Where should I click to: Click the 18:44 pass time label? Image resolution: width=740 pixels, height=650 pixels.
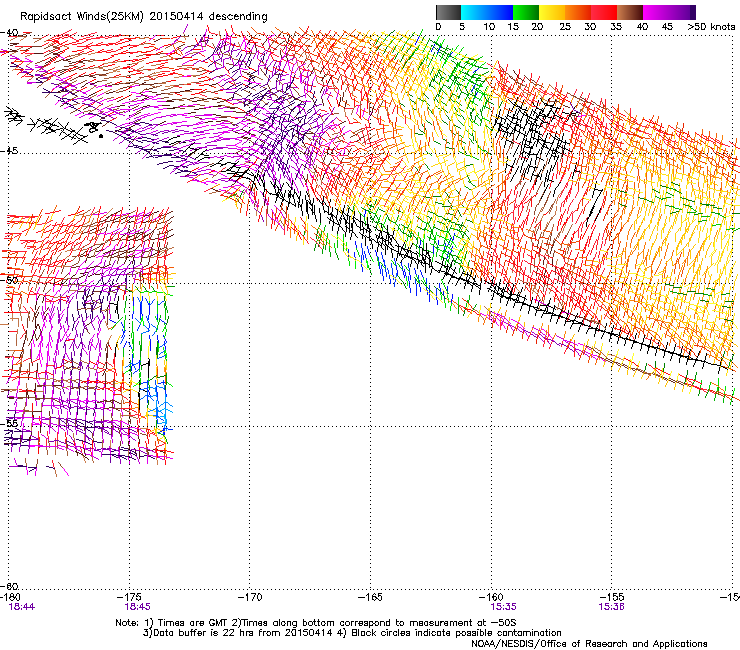(x=22, y=607)
